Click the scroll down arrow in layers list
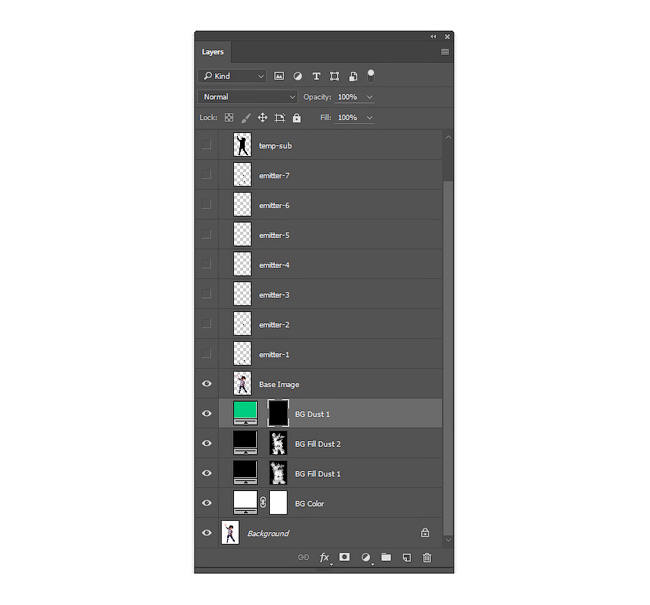650x605 pixels. (448, 540)
